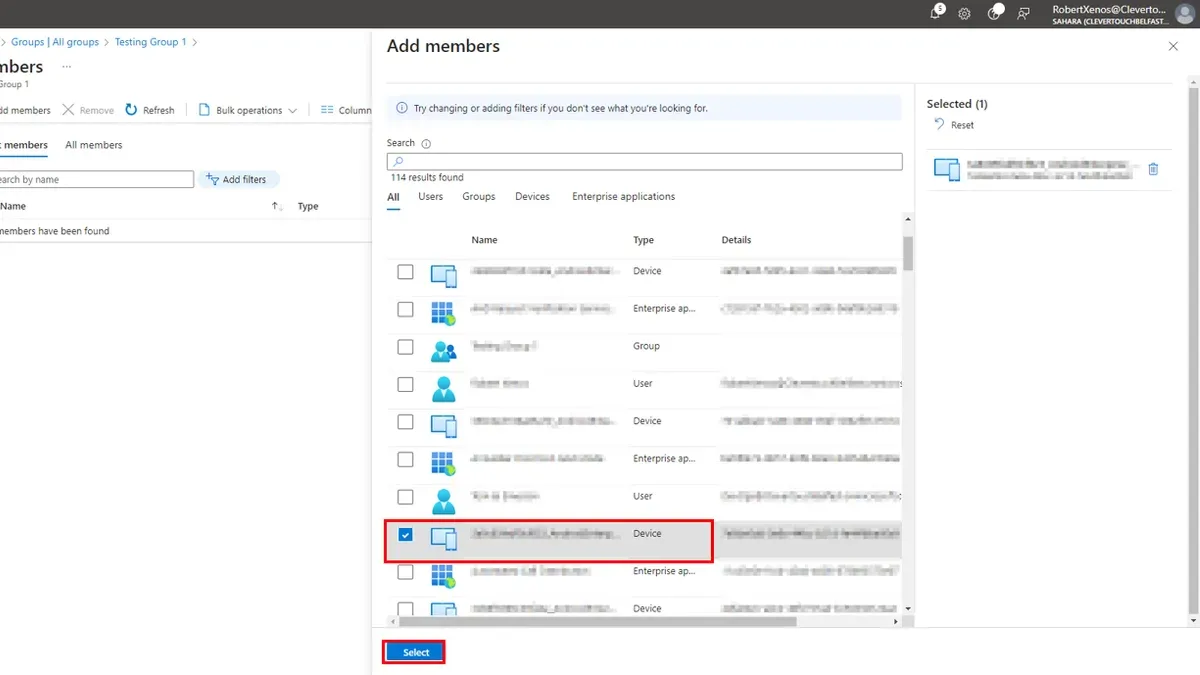Click the down arrow of list scrollbar
1200x675 pixels.
point(908,608)
